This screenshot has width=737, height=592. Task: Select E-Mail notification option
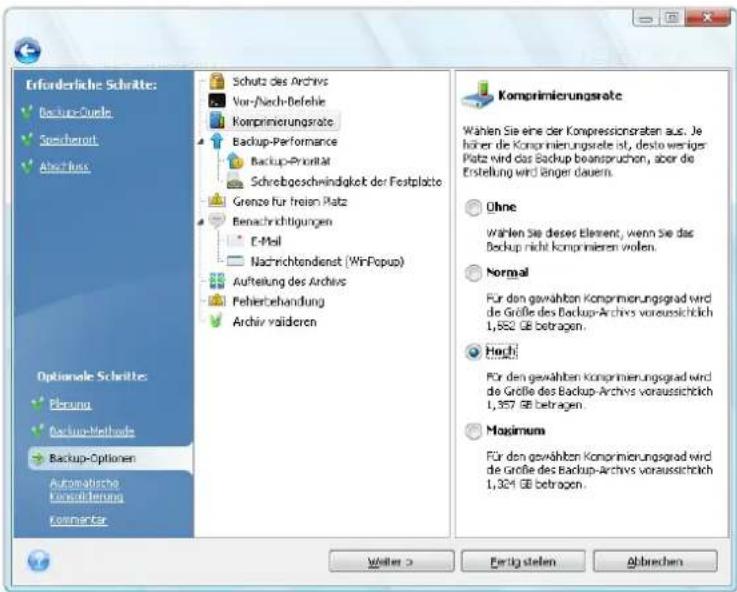(x=266, y=241)
